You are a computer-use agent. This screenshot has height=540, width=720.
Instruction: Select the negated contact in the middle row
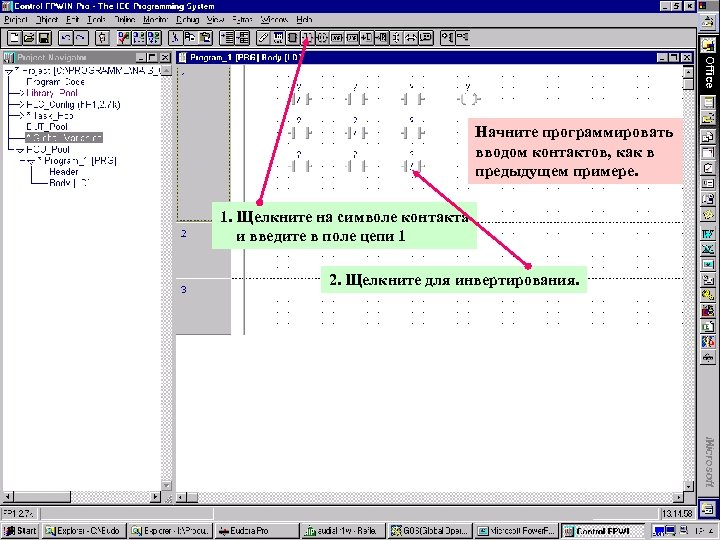[356, 133]
